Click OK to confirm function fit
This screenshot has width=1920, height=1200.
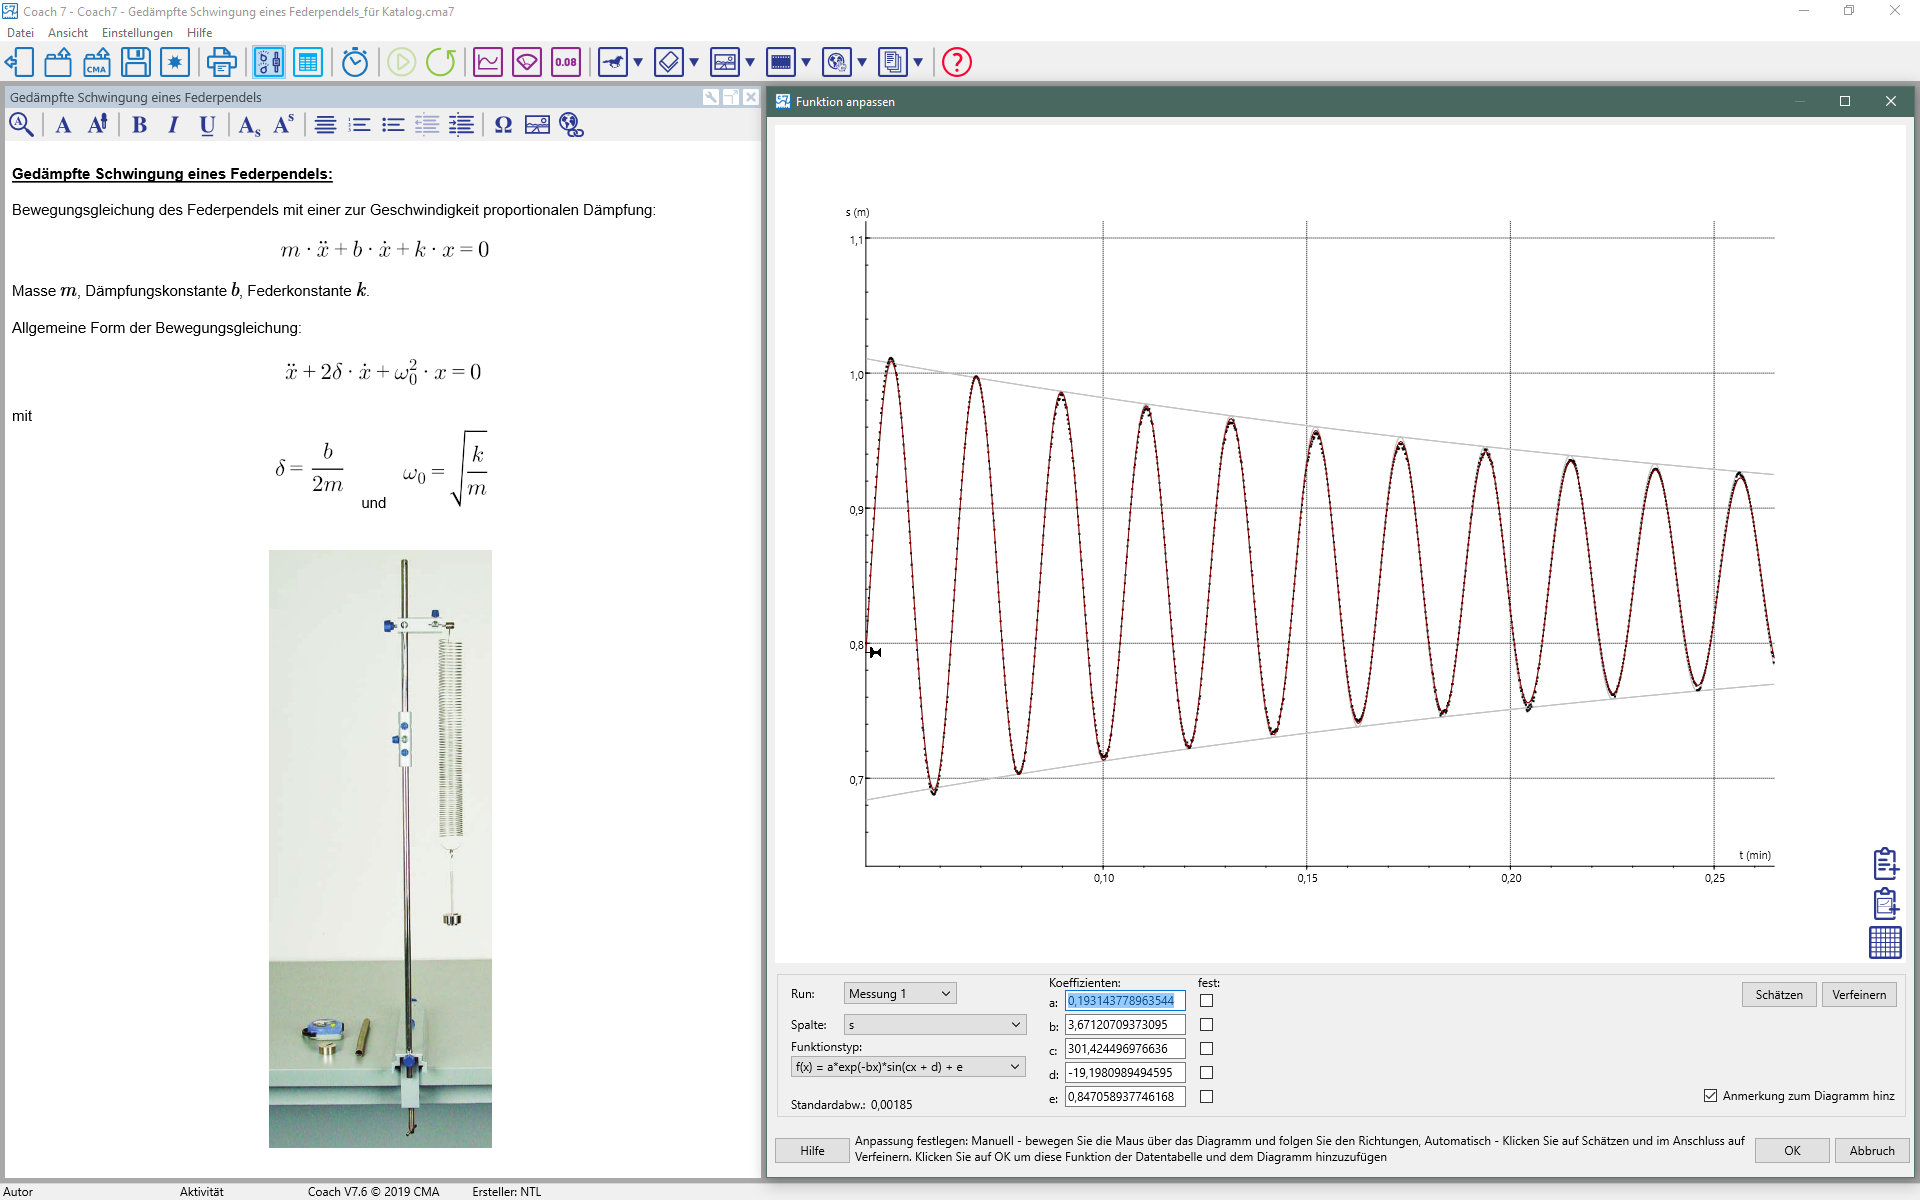pos(1791,1150)
